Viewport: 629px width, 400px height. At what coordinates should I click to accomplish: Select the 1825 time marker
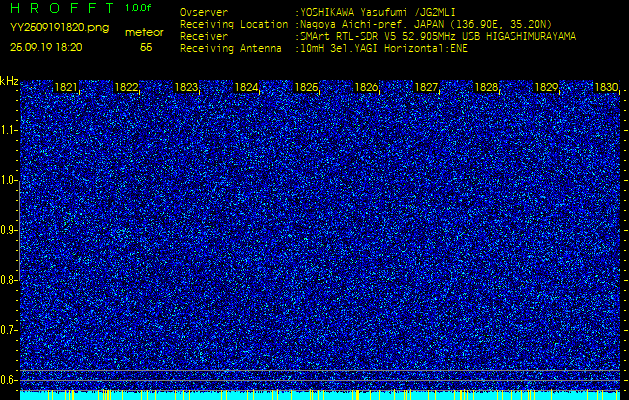coord(306,88)
